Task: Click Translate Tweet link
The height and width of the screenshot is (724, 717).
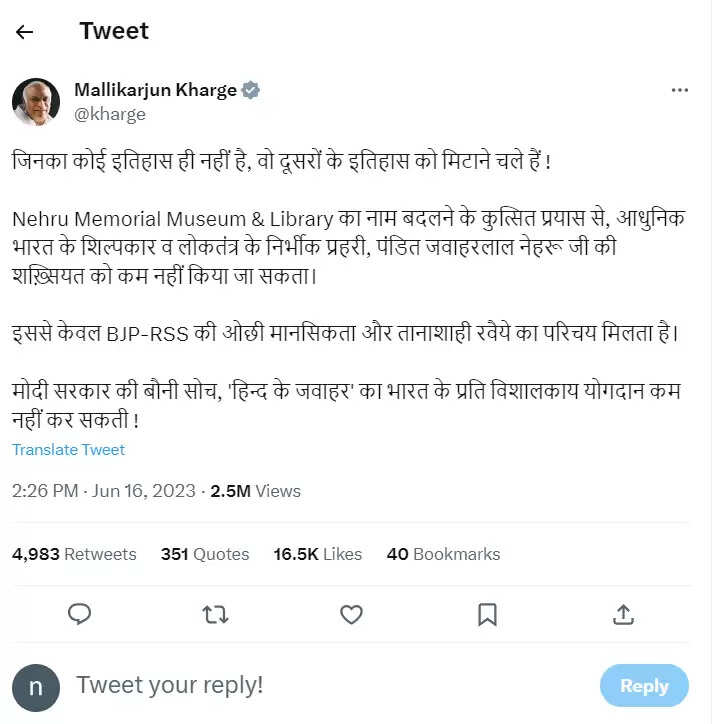Action: [68, 450]
